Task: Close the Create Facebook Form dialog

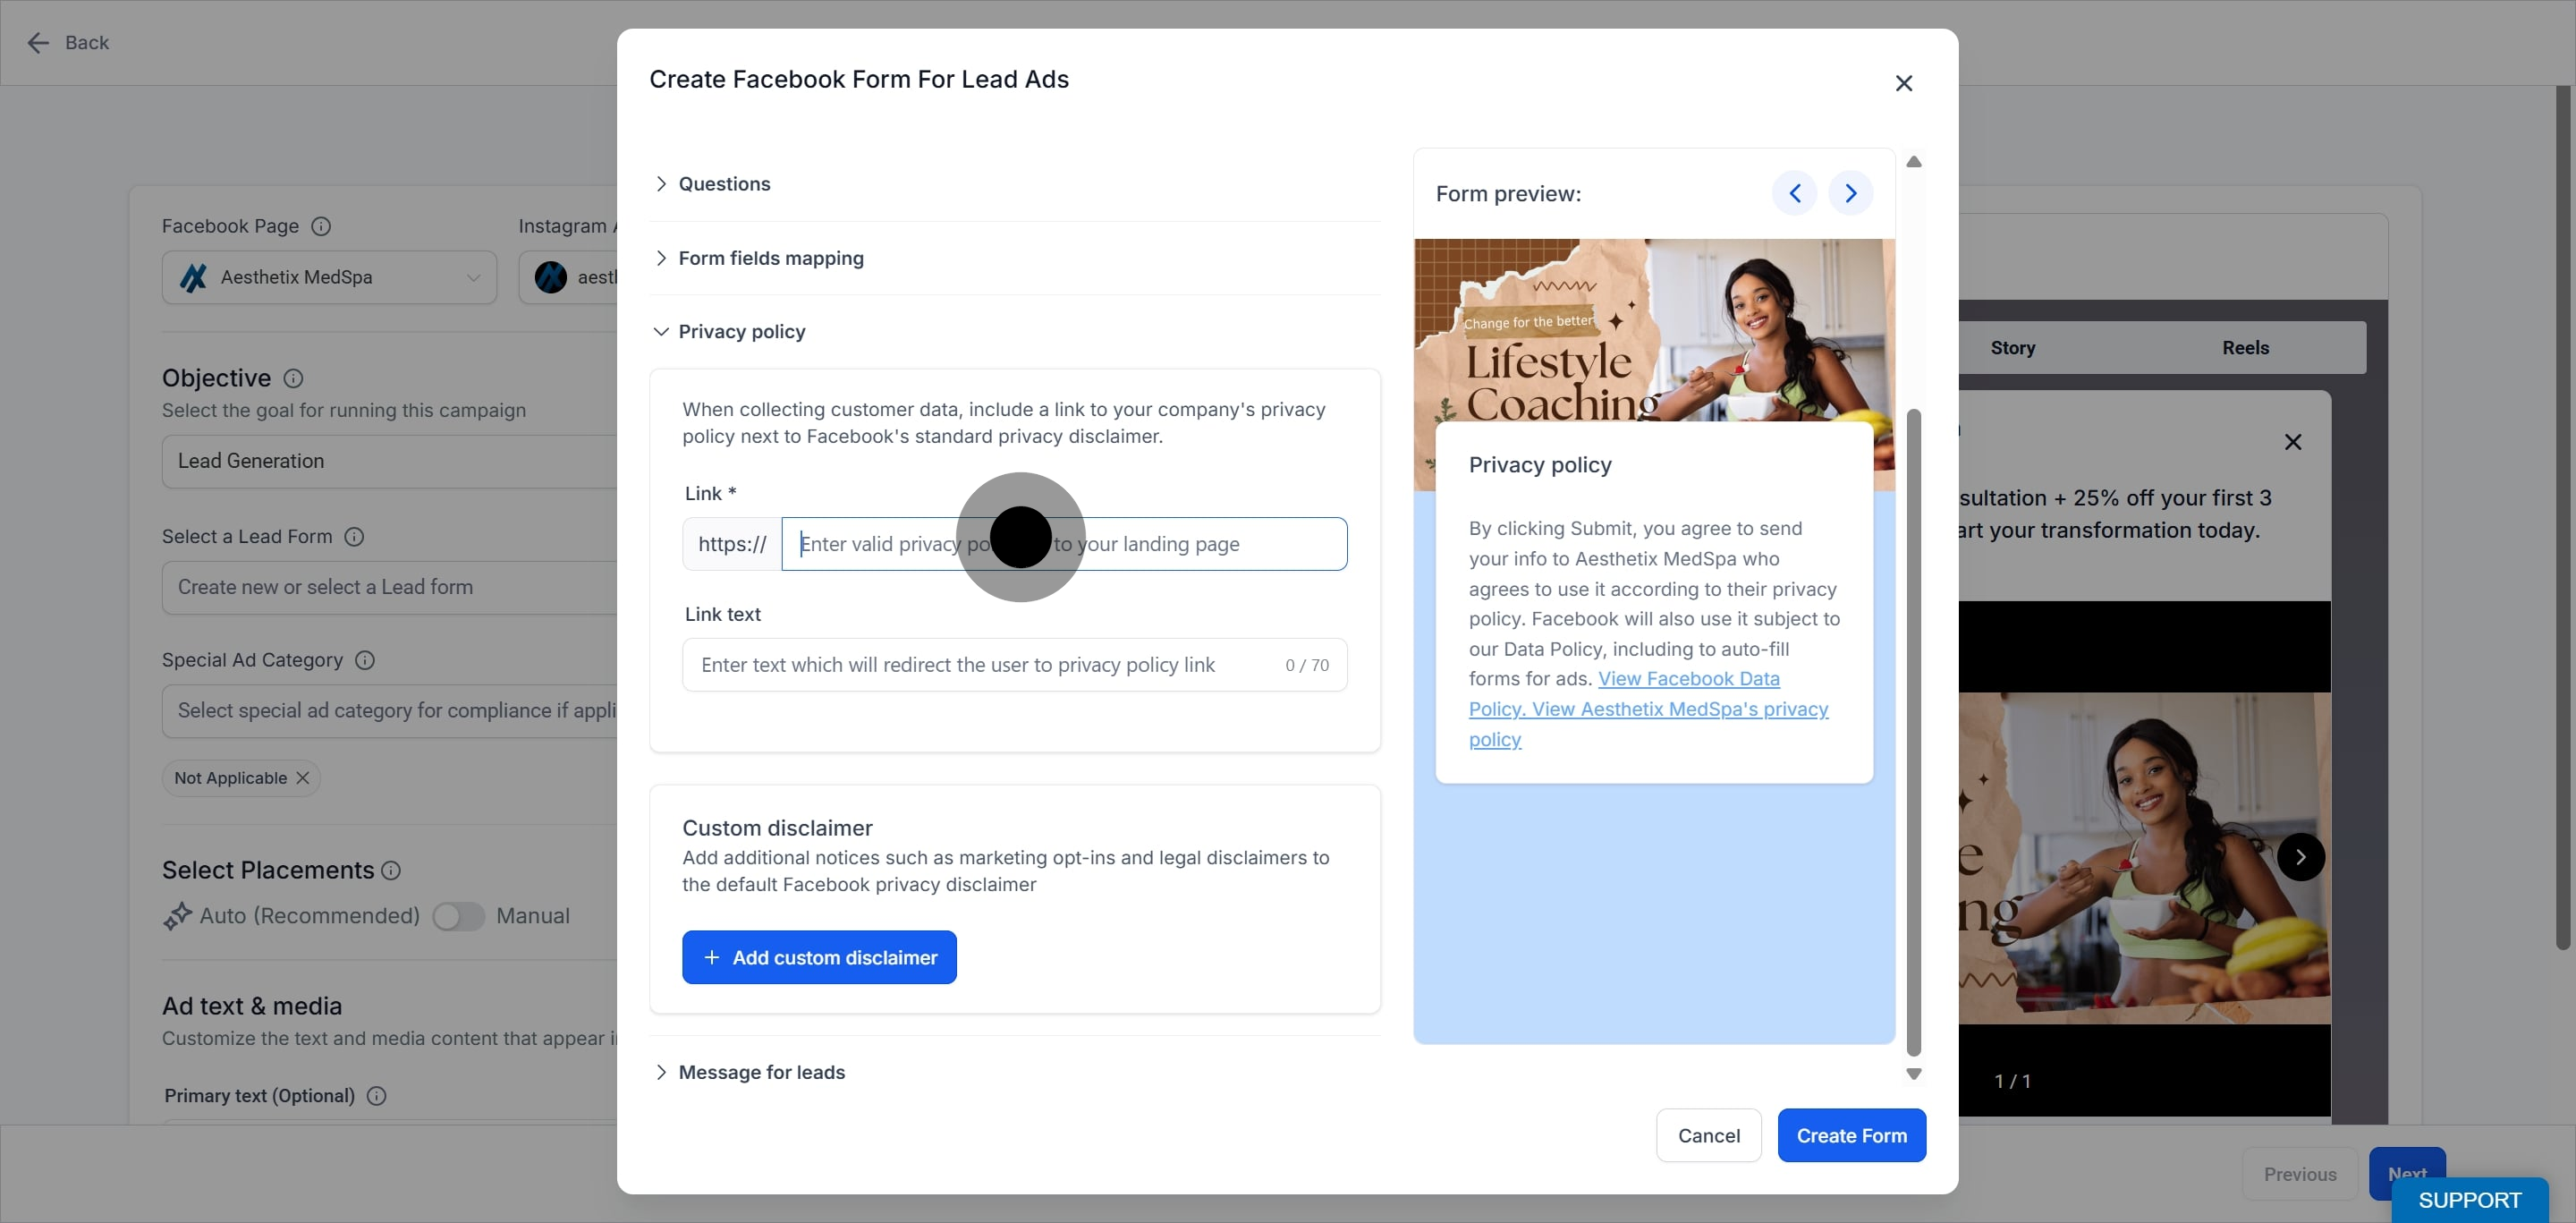Action: [1903, 83]
